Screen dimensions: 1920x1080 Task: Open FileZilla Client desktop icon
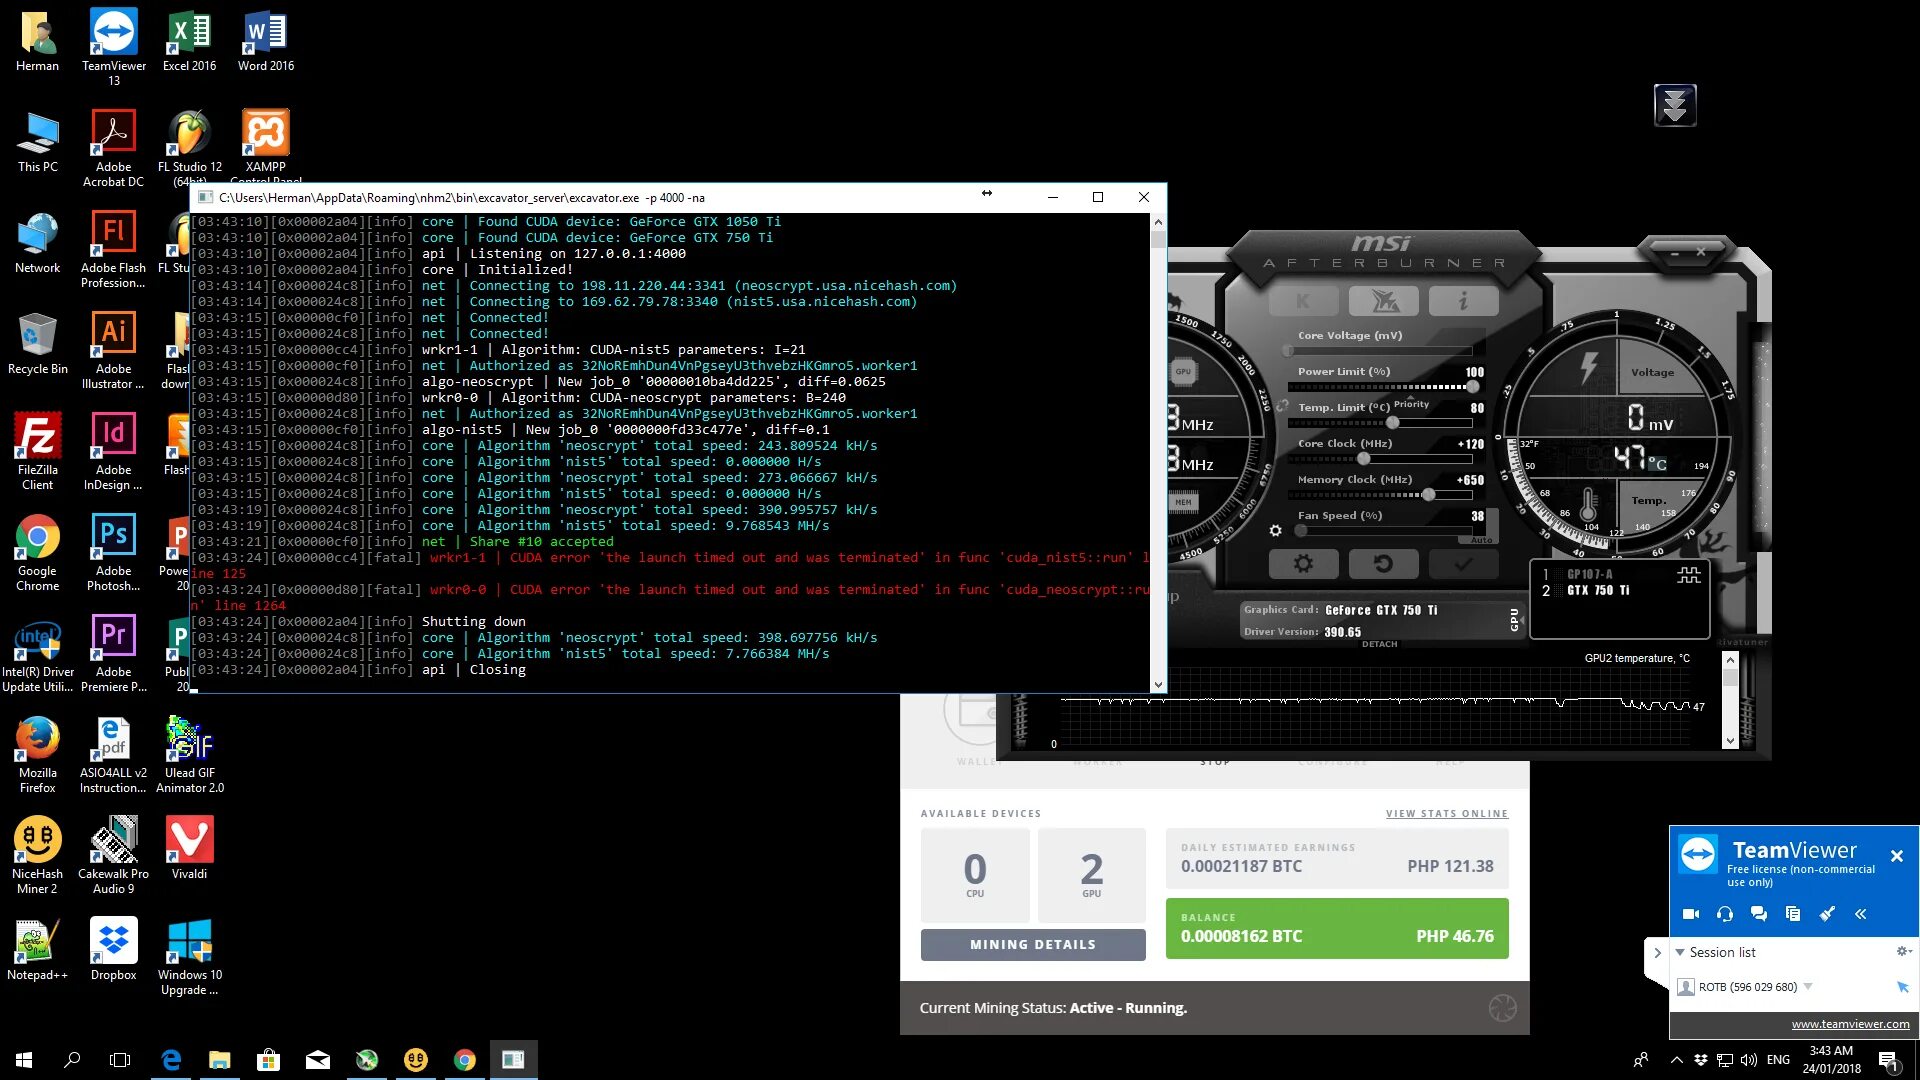tap(37, 451)
